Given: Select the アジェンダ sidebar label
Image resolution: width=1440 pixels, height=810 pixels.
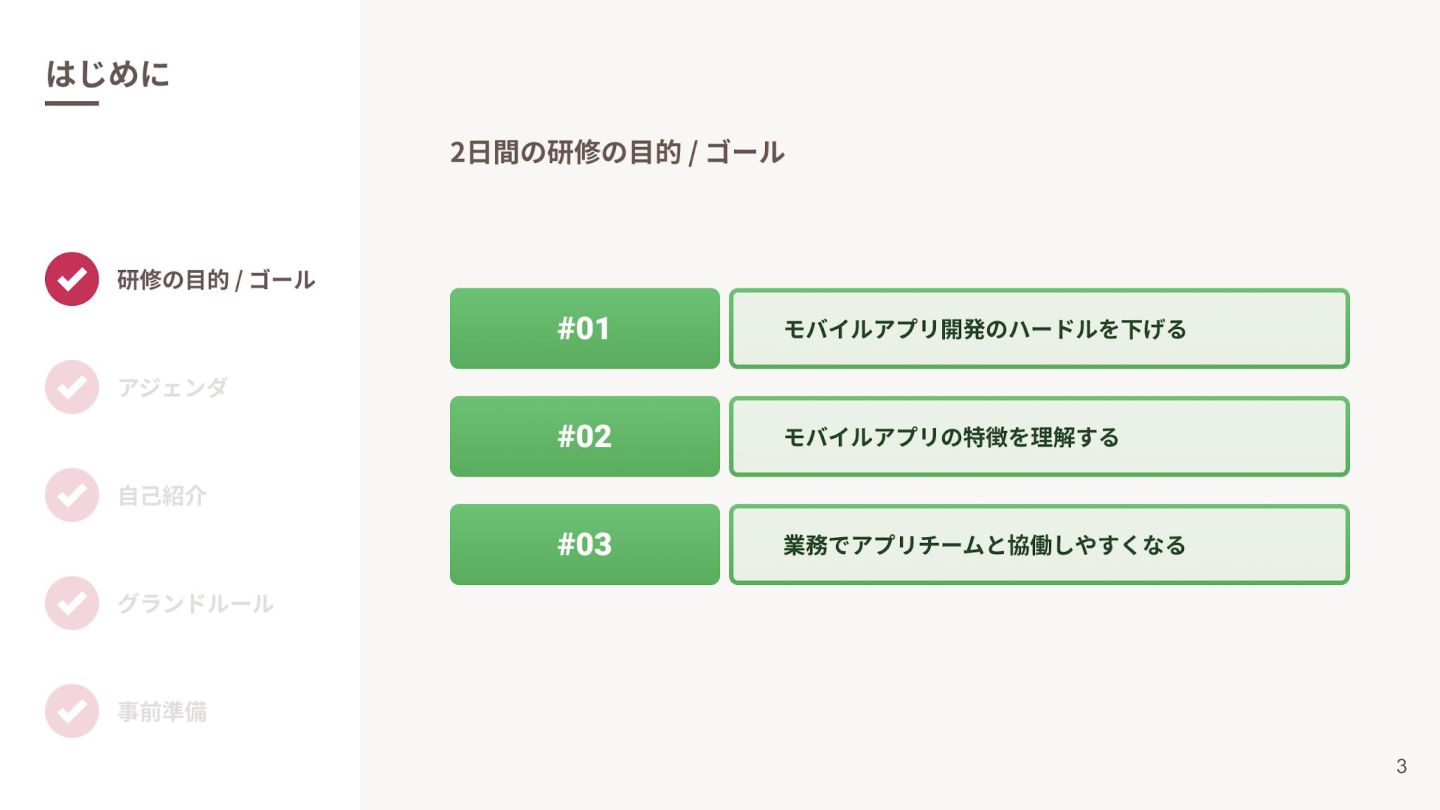Looking at the screenshot, I should (x=173, y=388).
